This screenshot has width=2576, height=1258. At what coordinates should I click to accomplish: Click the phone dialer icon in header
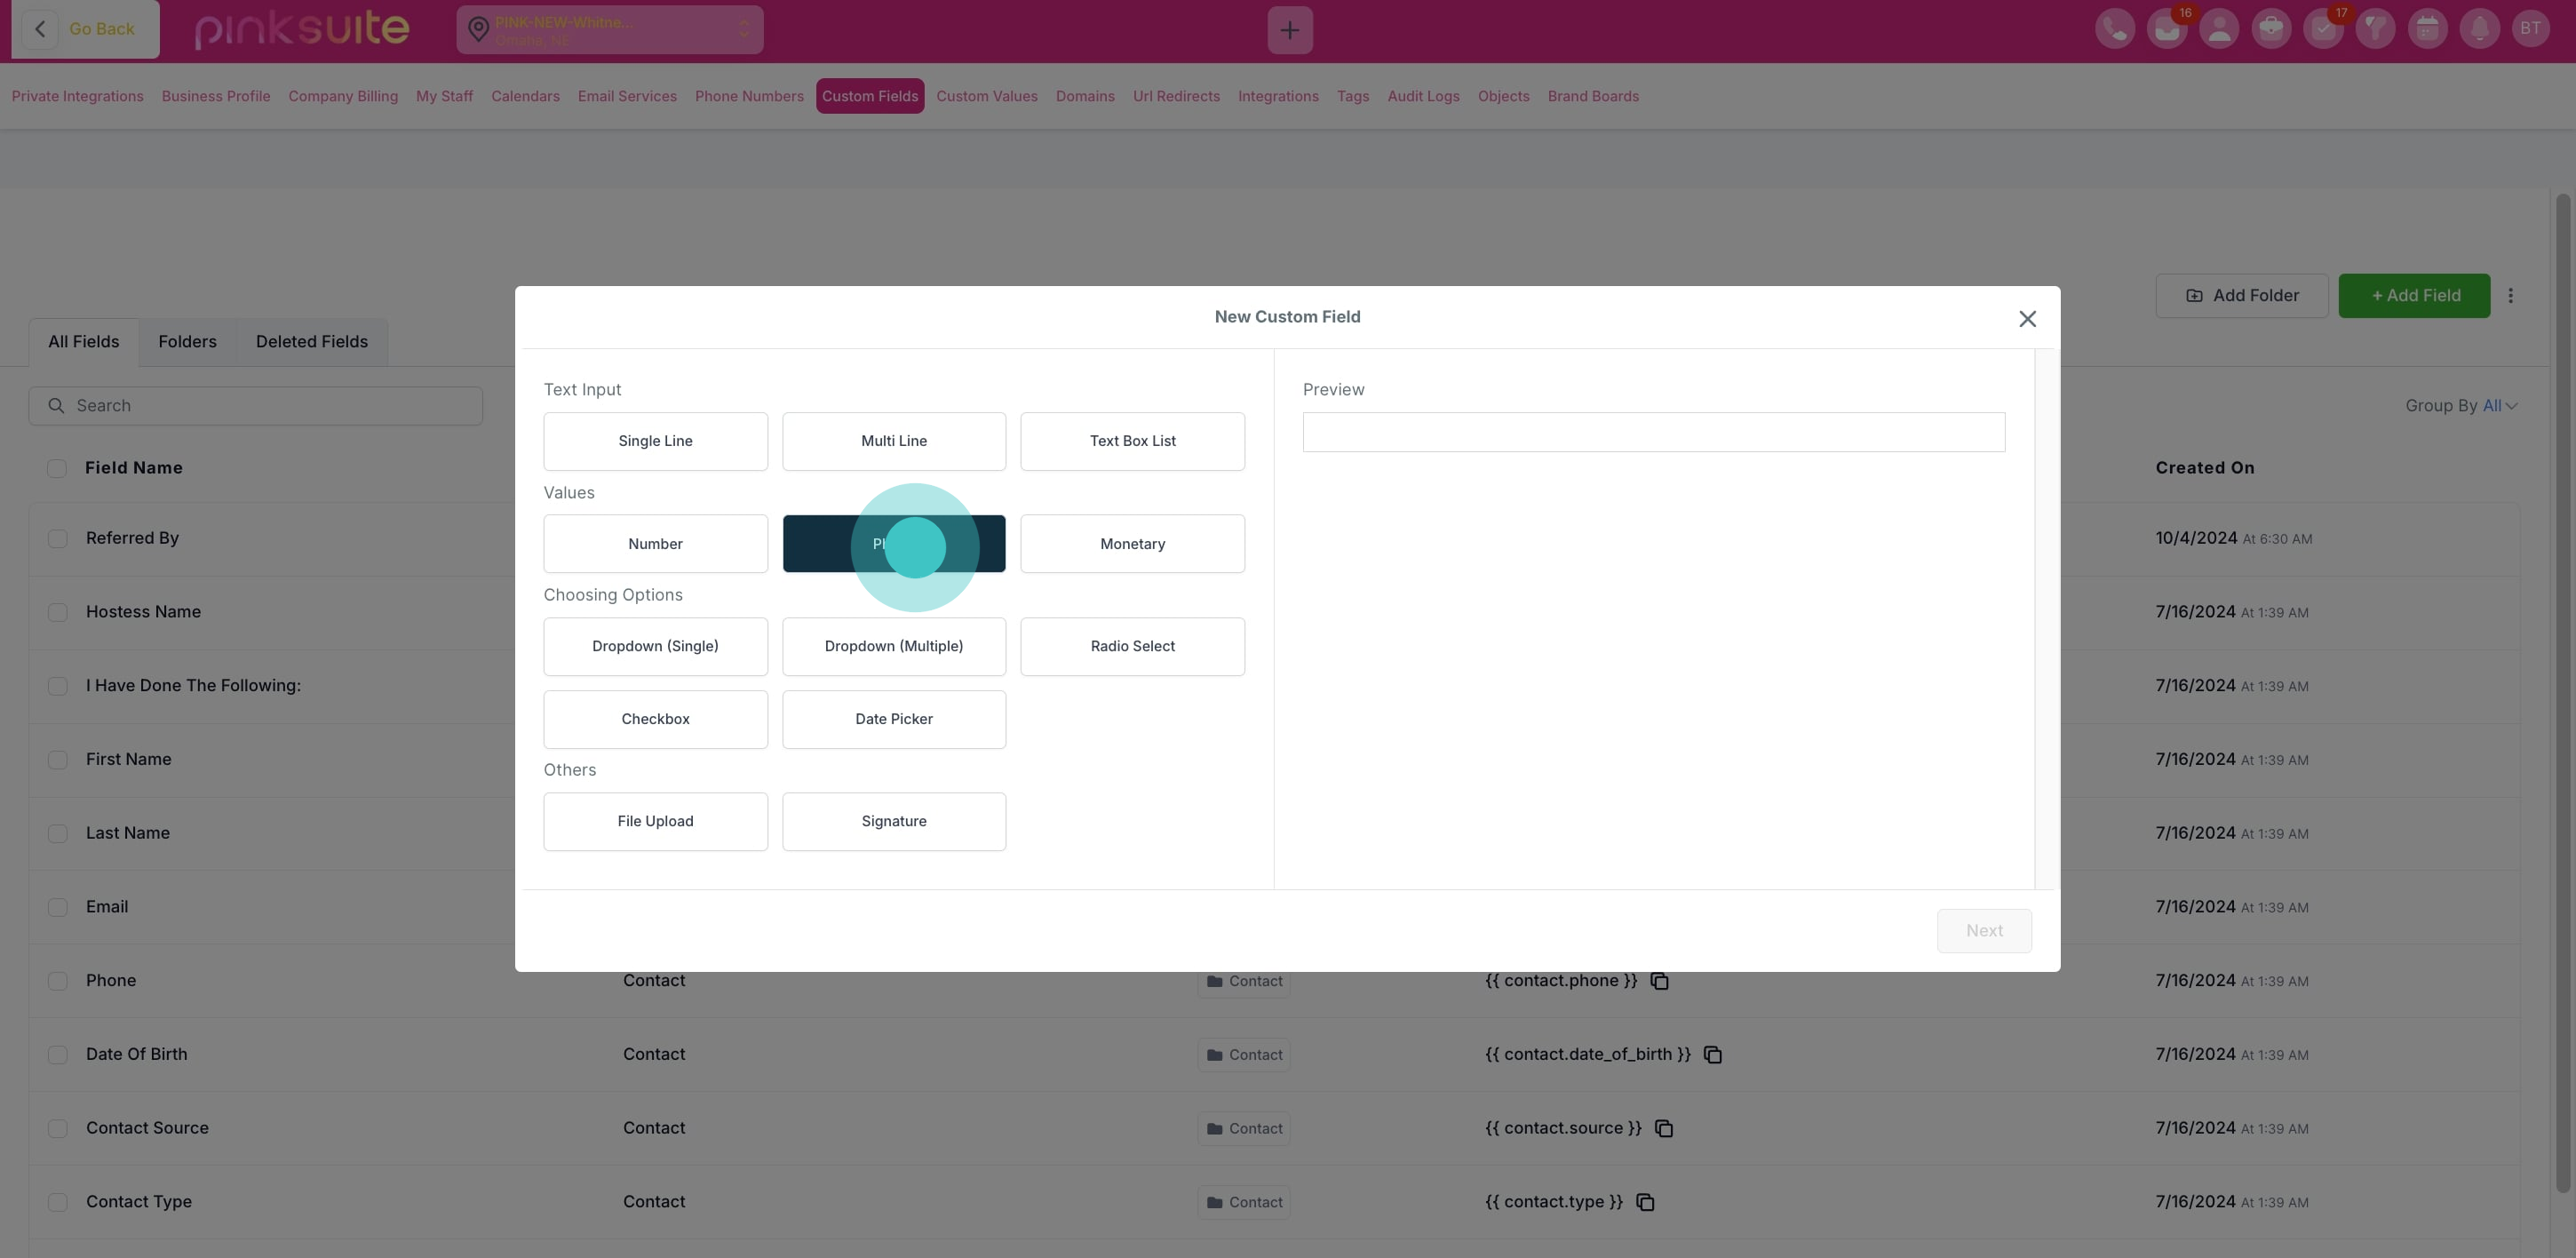click(x=2114, y=29)
